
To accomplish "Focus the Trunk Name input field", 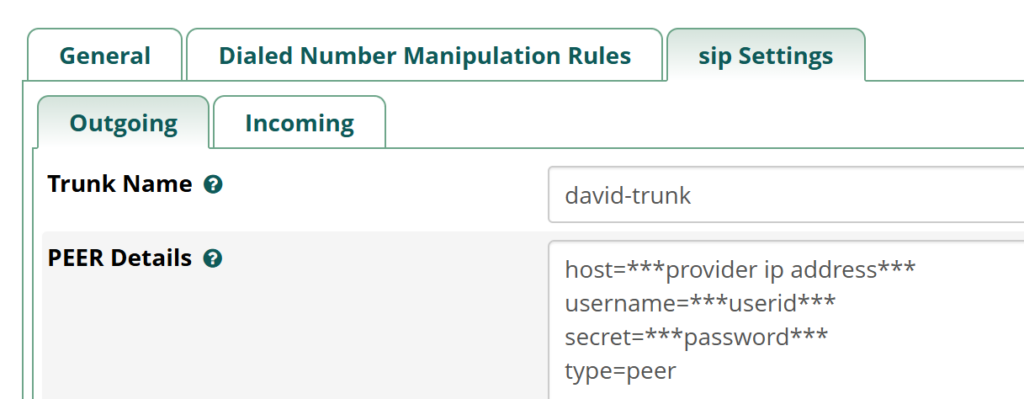I will click(786, 195).
